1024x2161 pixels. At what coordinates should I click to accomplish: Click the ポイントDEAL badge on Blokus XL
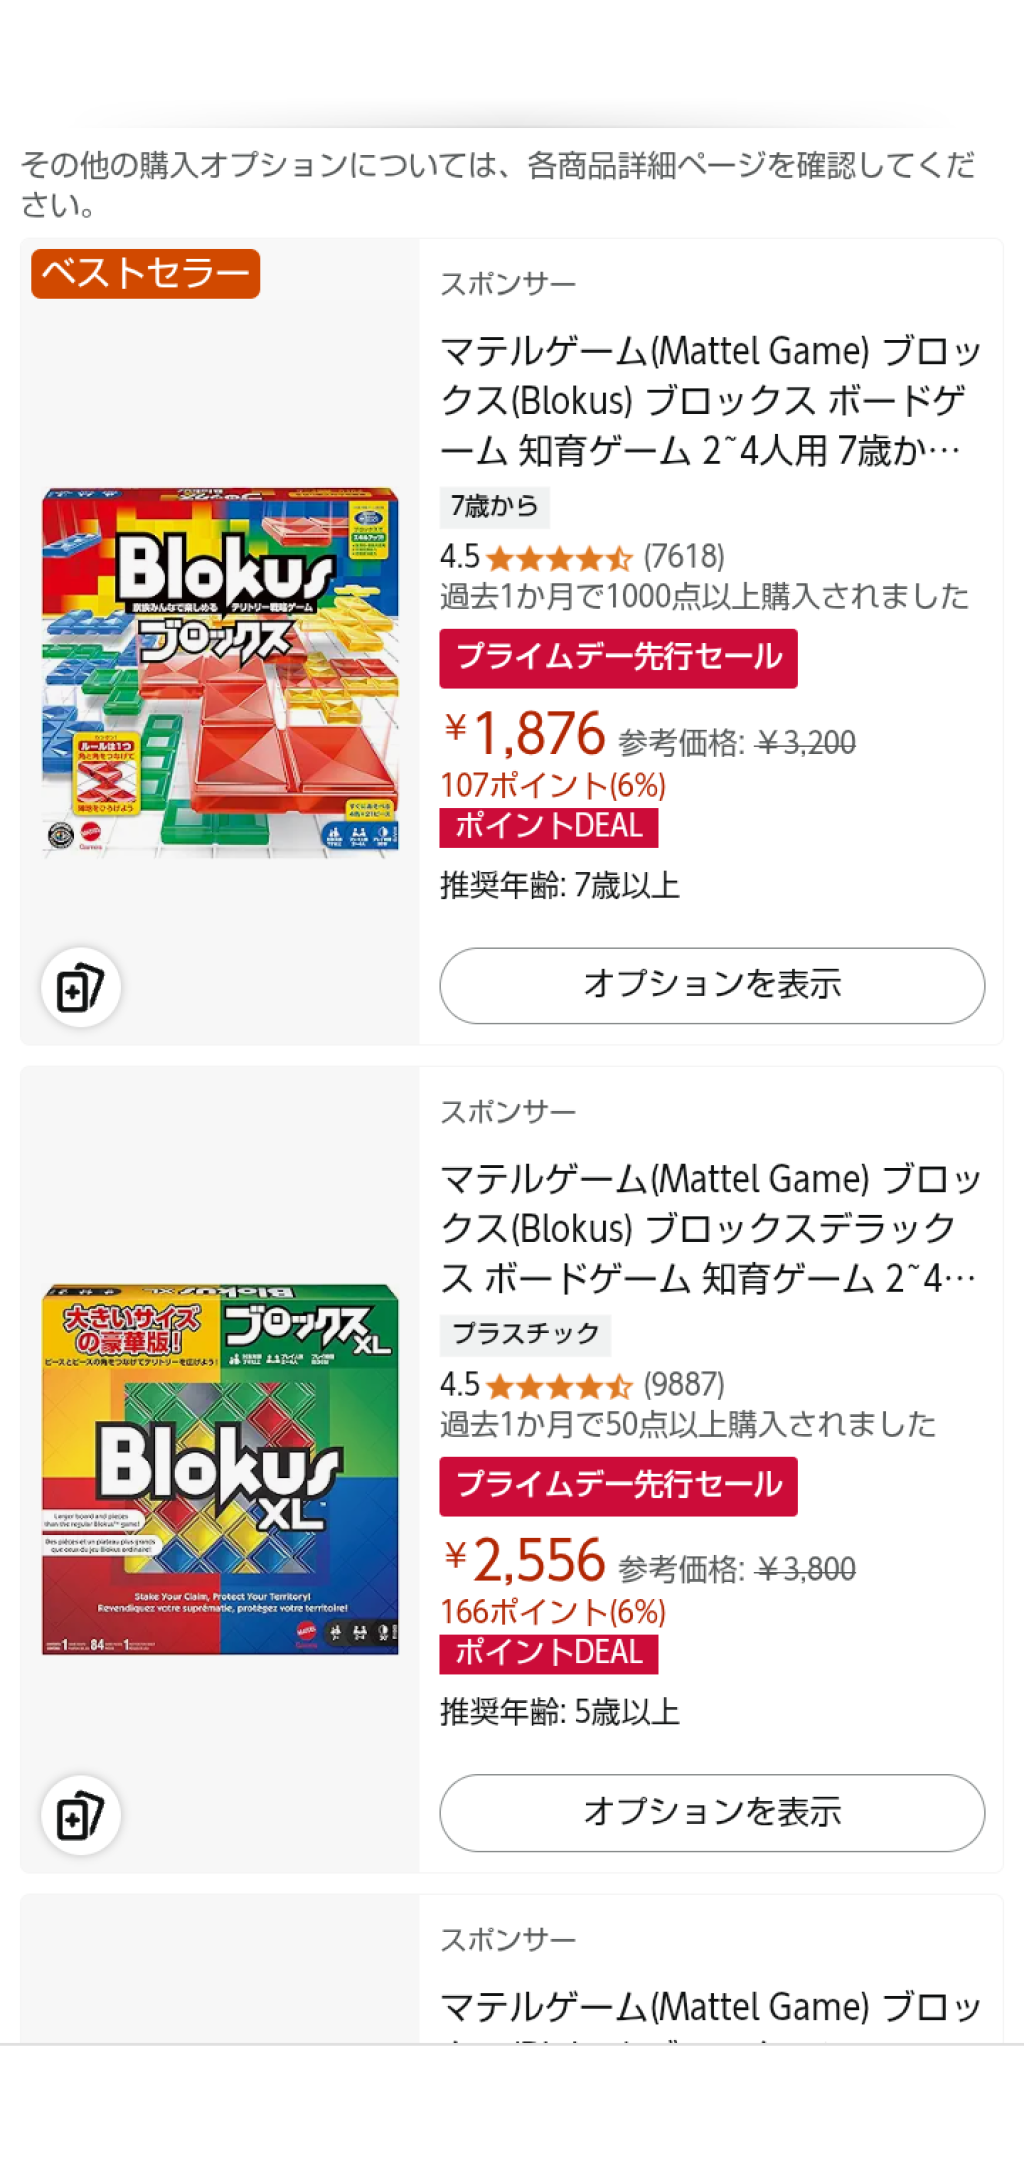(x=548, y=1653)
